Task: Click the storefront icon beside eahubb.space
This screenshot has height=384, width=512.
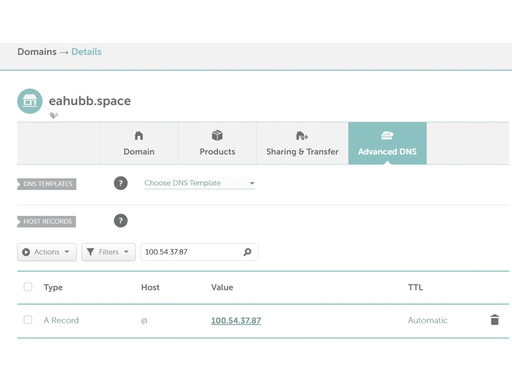Action: pos(30,101)
